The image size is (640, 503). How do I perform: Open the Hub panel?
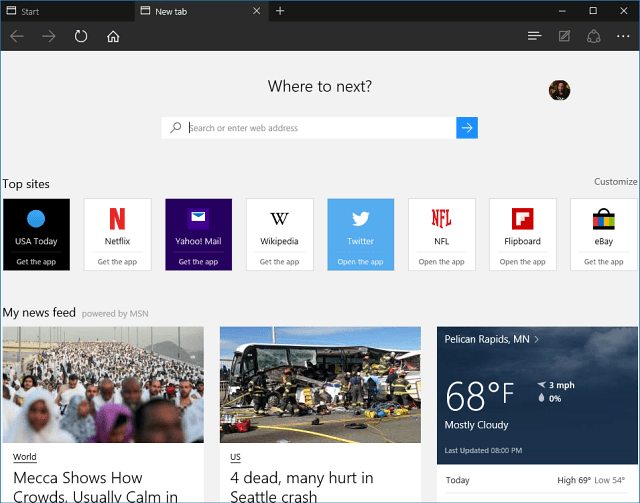(x=534, y=36)
